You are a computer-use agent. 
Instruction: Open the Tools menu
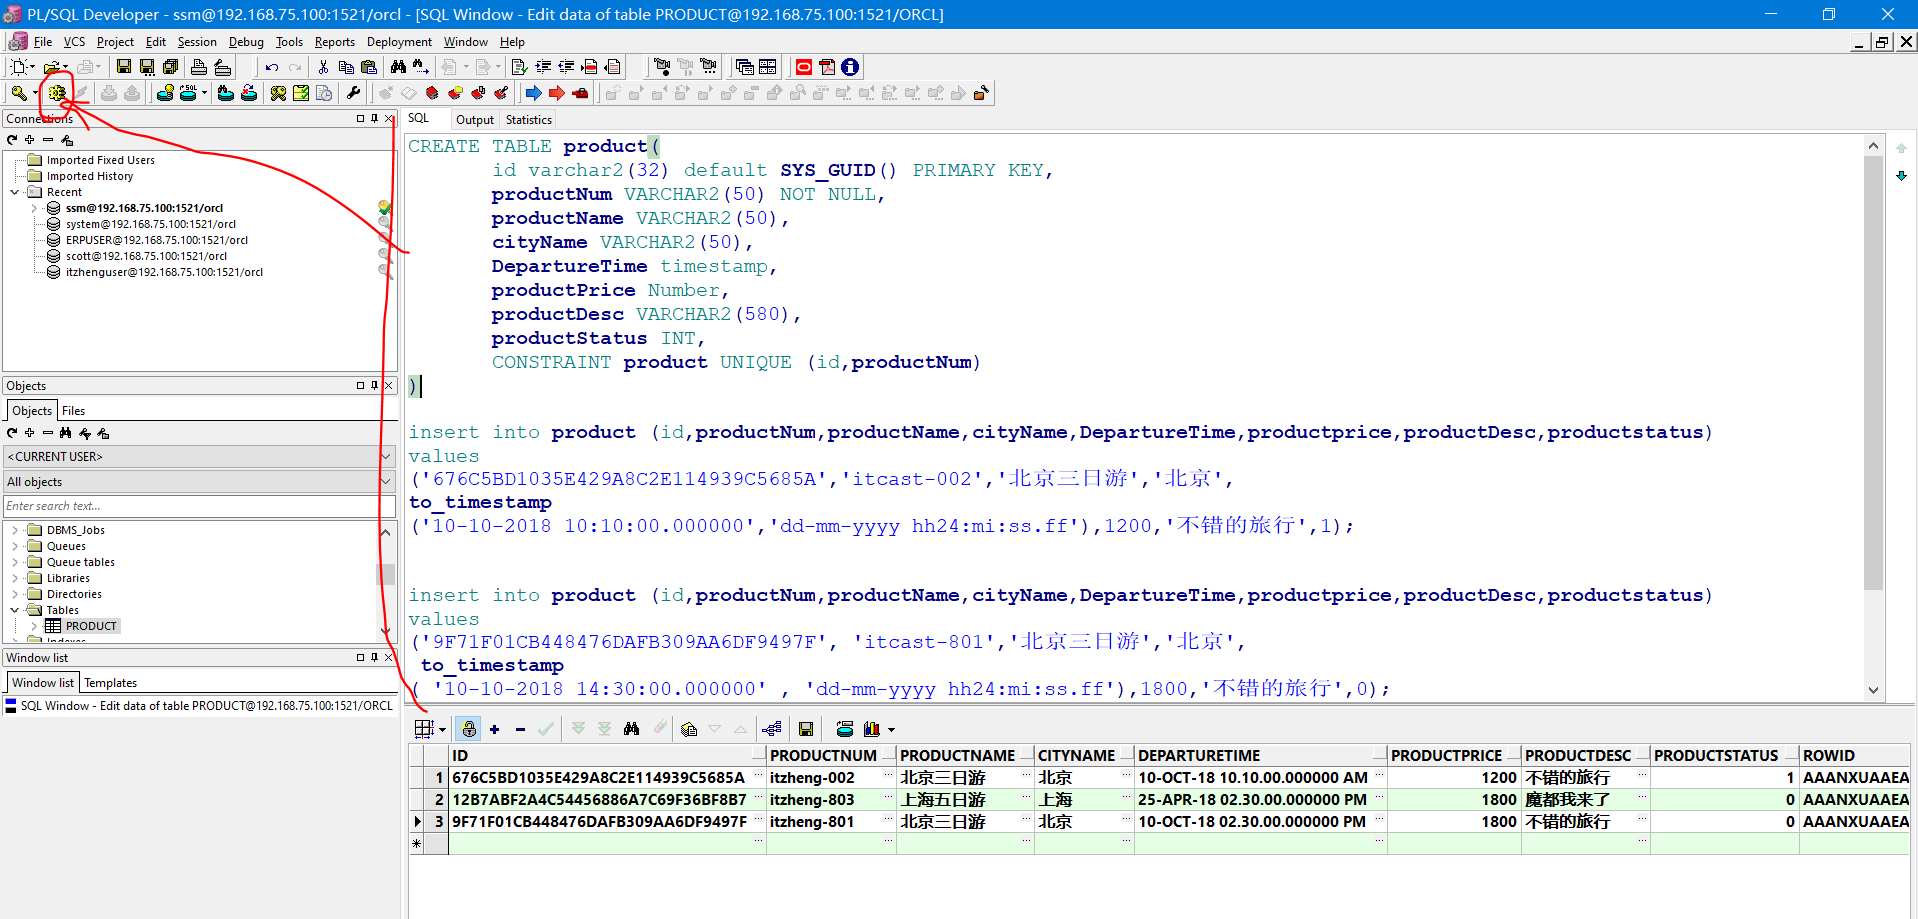click(289, 42)
